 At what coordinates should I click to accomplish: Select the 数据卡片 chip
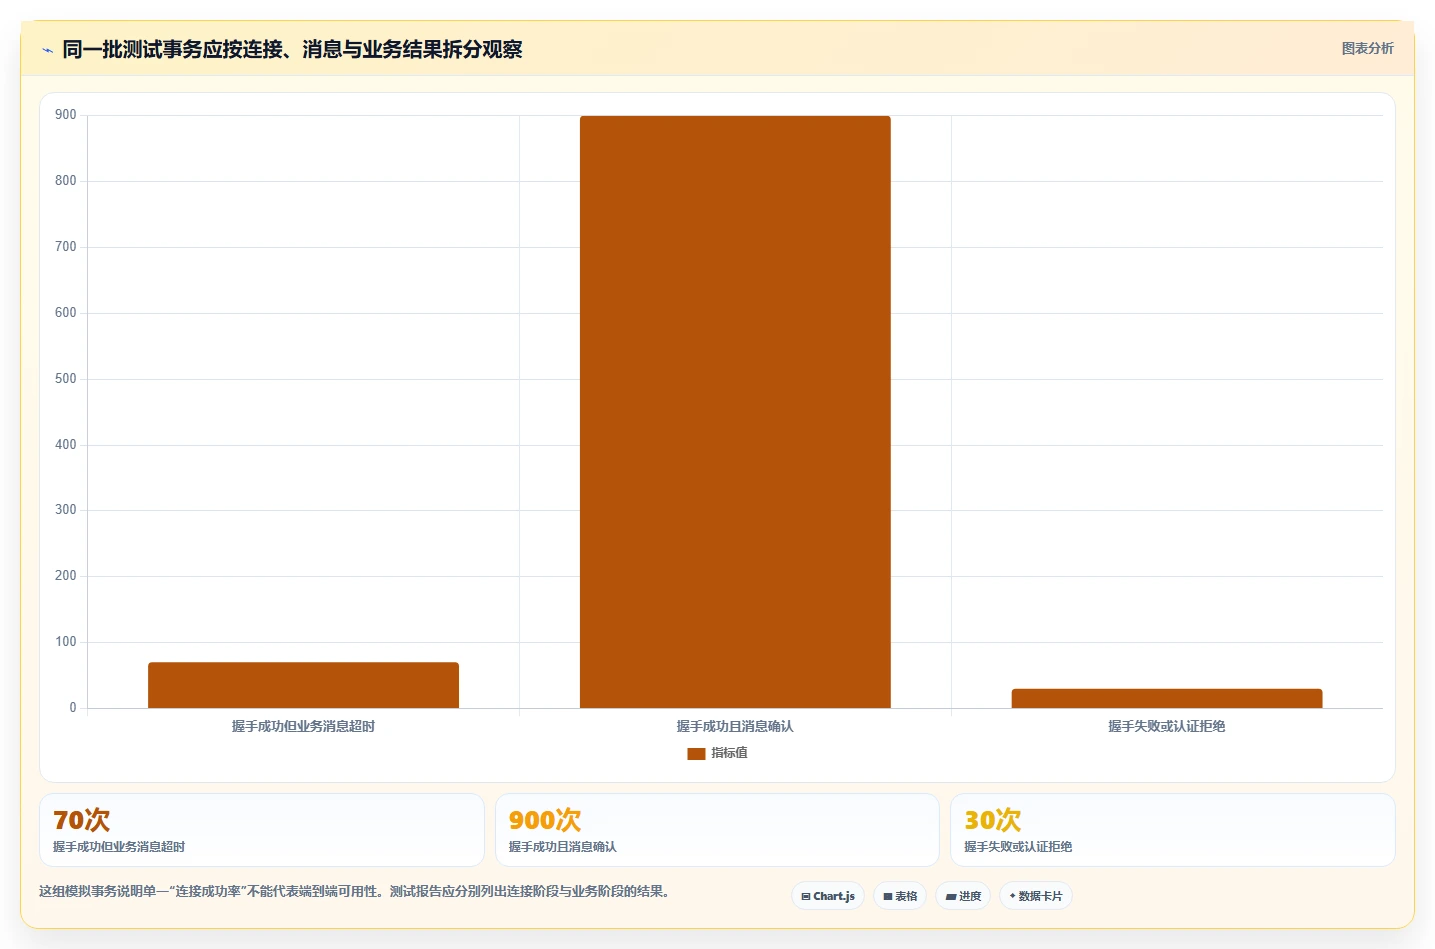[1036, 896]
